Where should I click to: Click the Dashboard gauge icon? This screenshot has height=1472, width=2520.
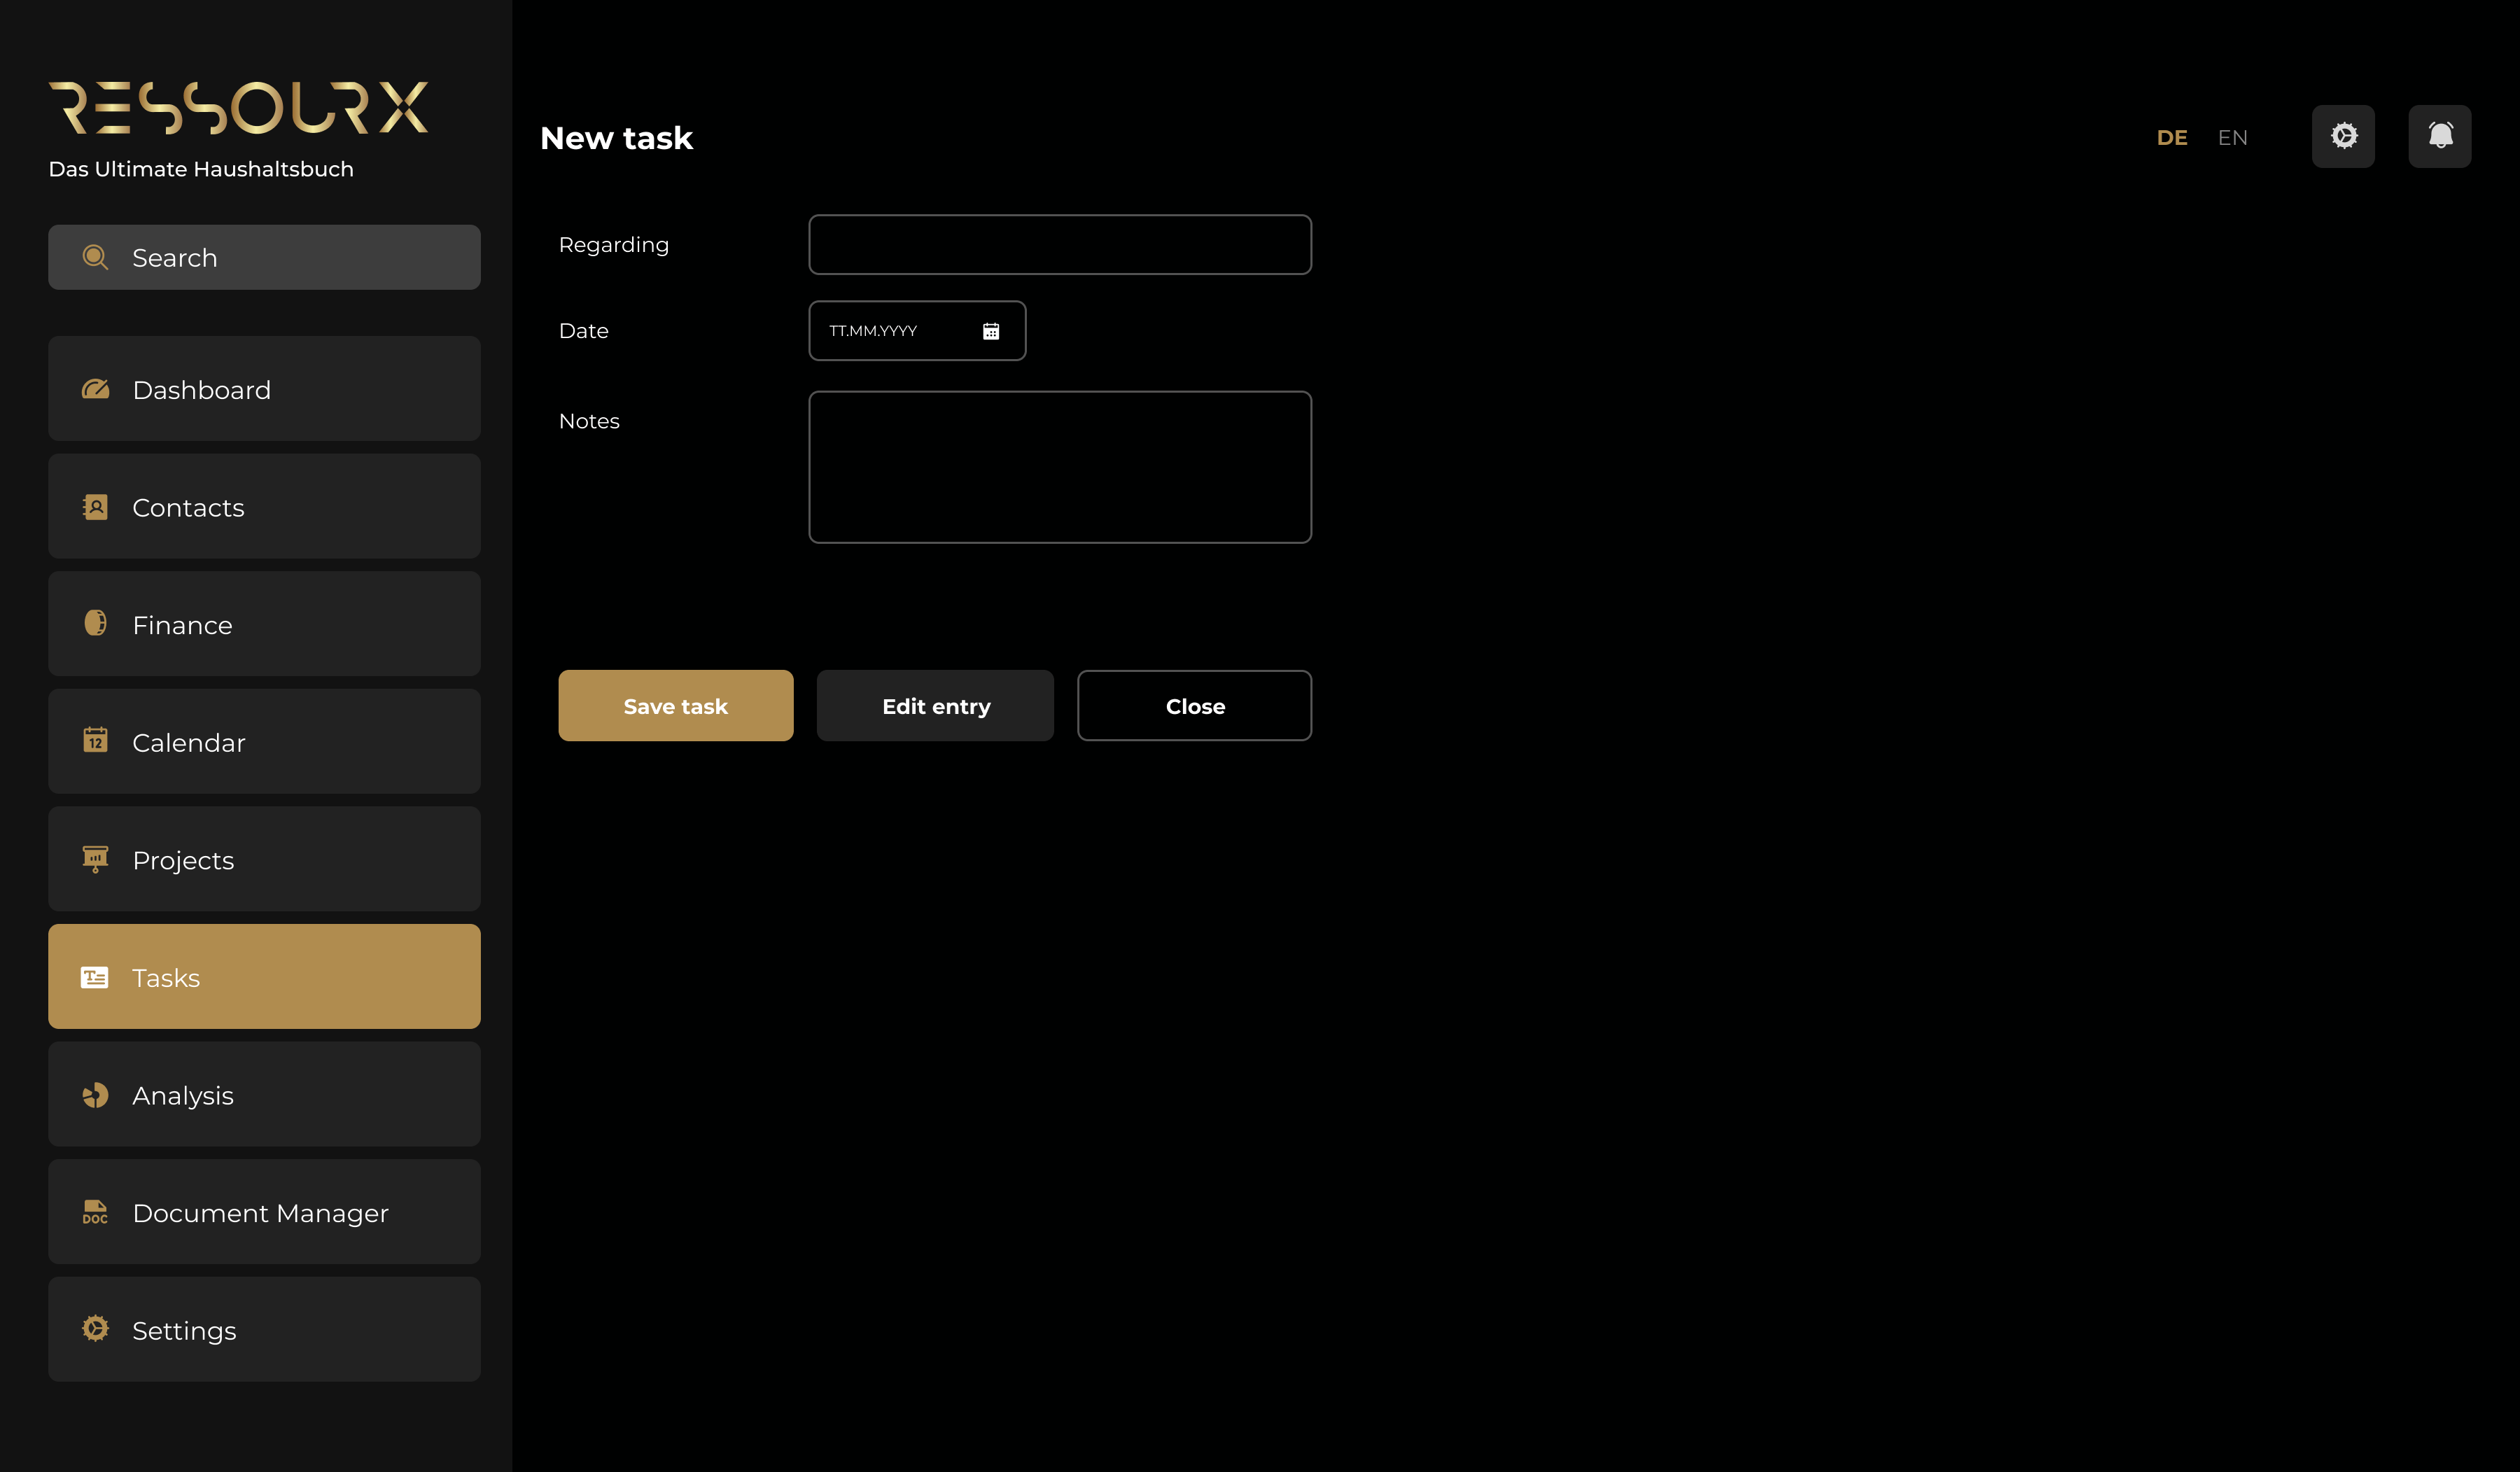point(95,389)
